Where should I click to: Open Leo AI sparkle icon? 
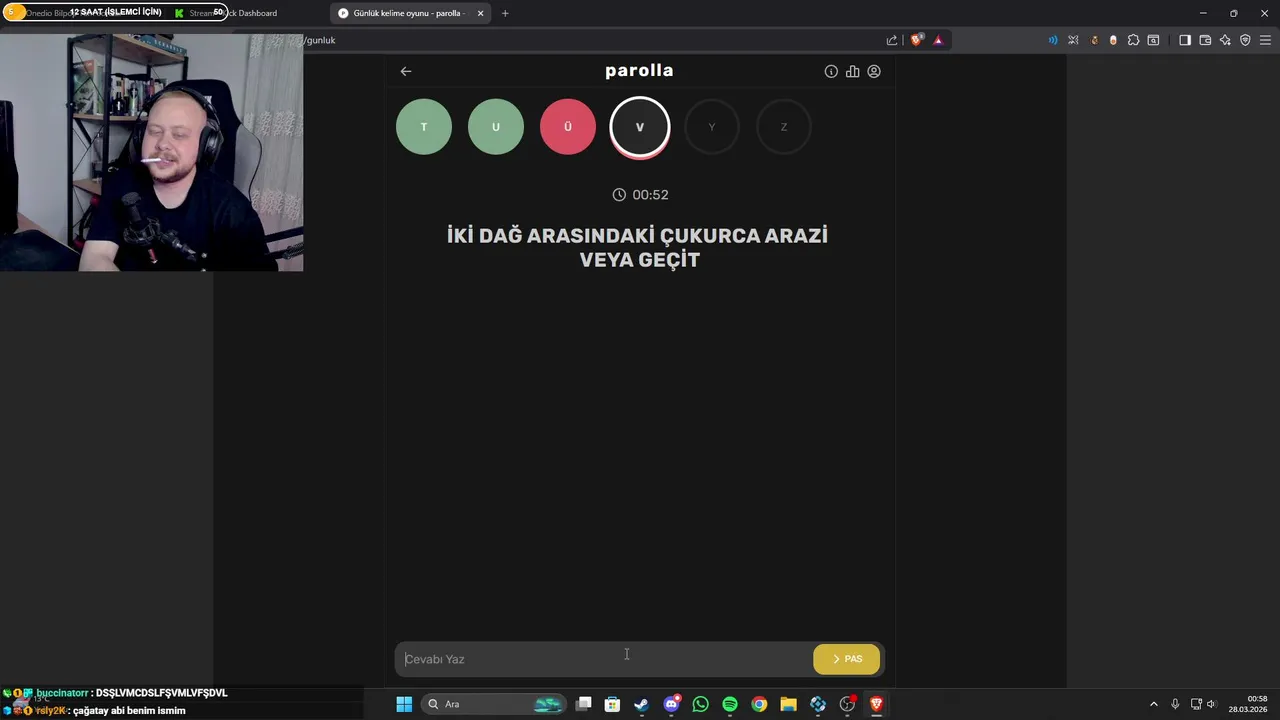1225,40
